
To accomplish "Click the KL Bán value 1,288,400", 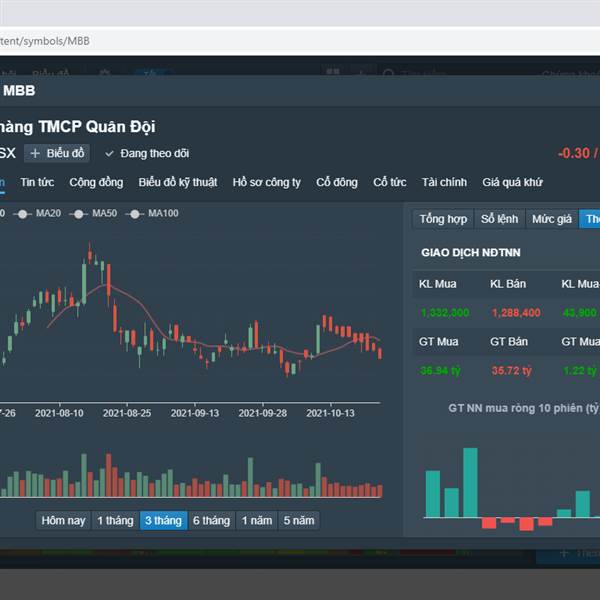I will (516, 313).
